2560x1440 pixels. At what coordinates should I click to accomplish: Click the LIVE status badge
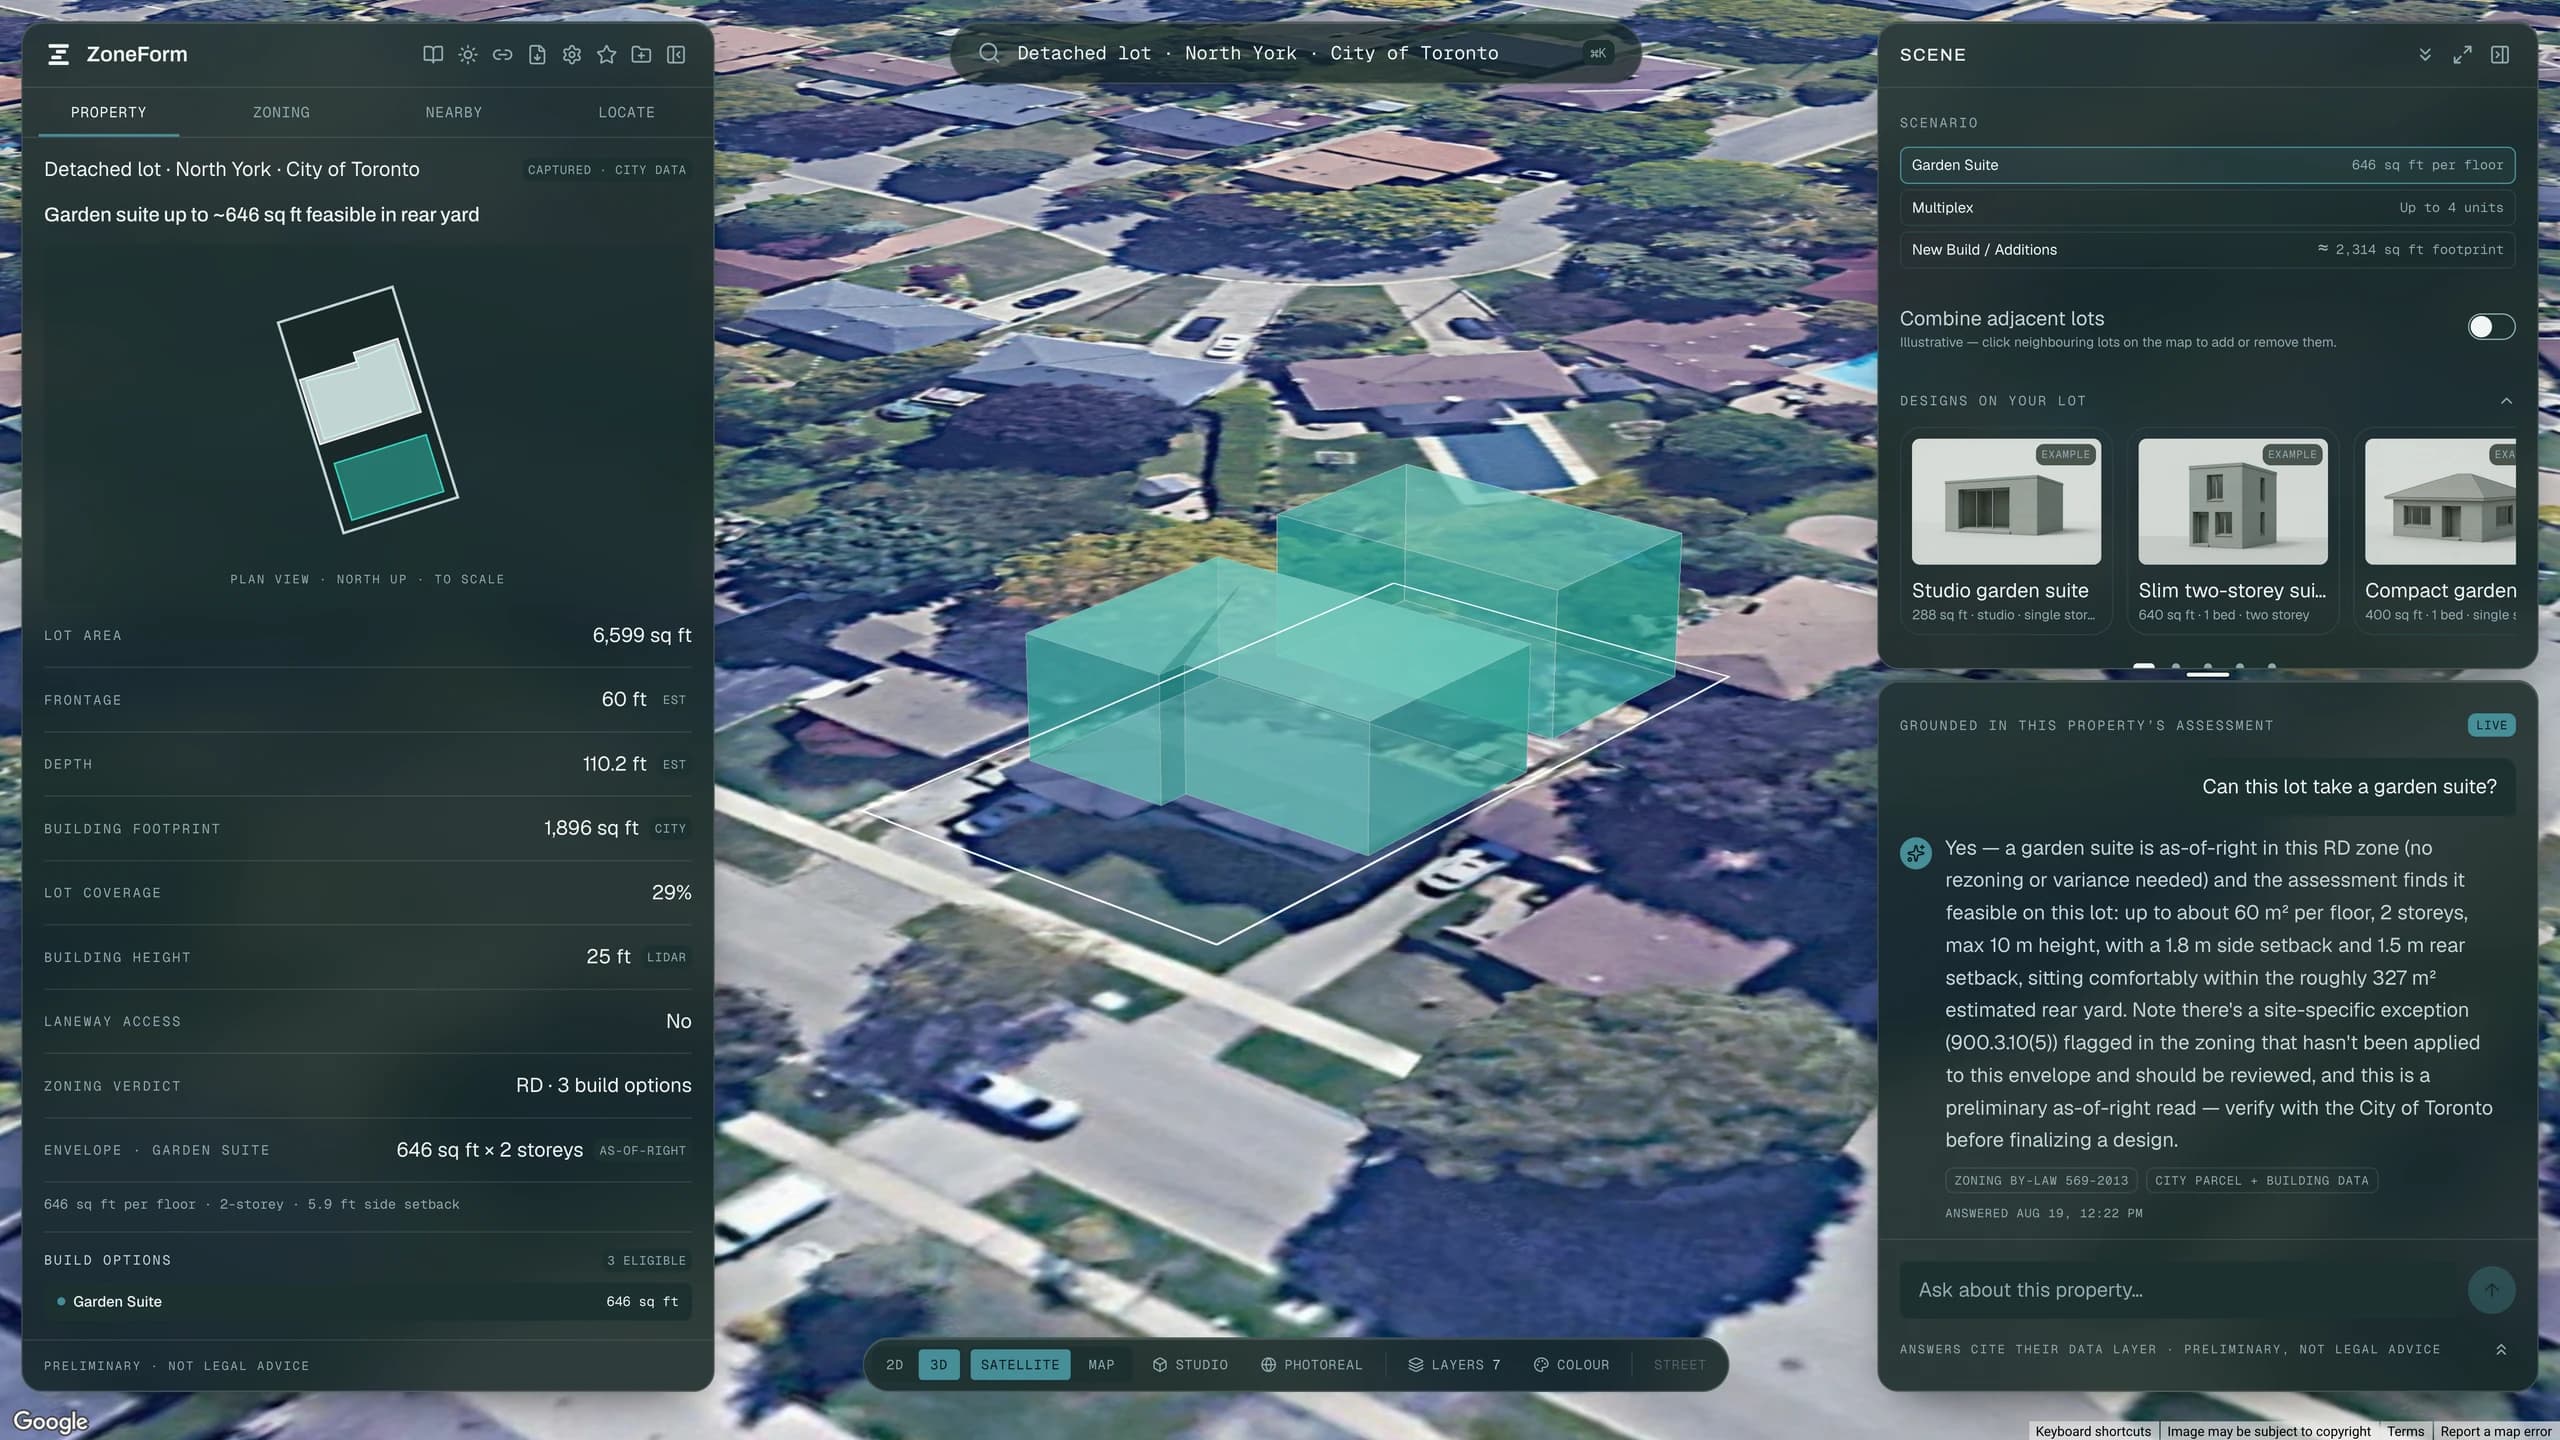2491,725
